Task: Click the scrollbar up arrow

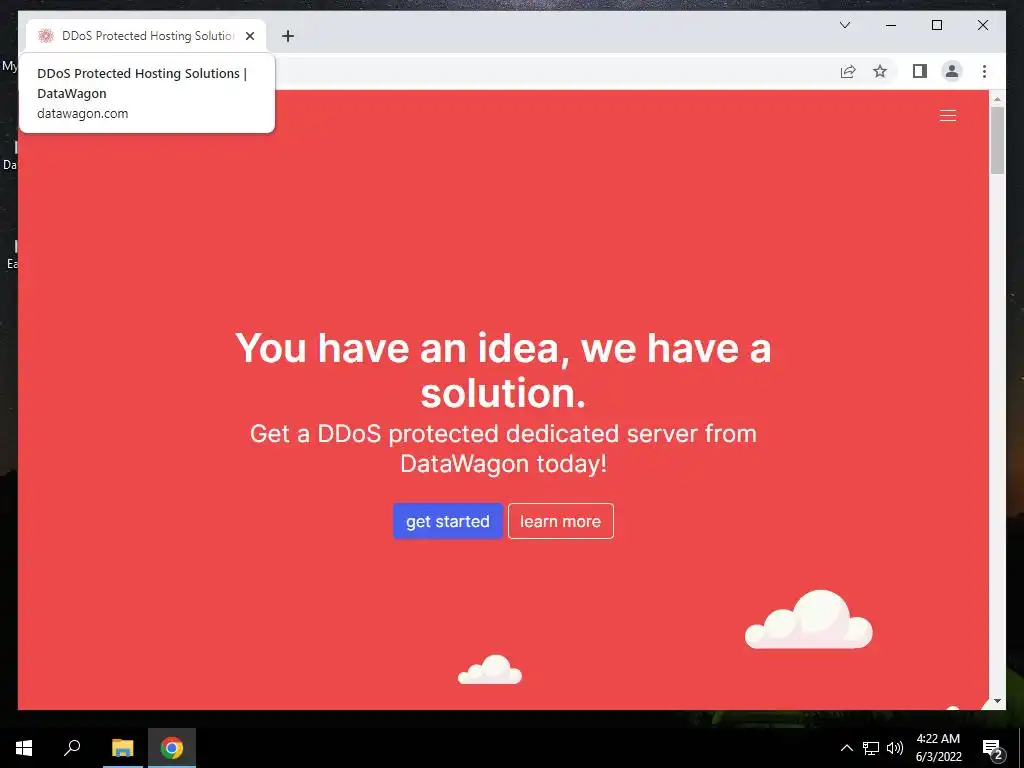Action: point(997,99)
